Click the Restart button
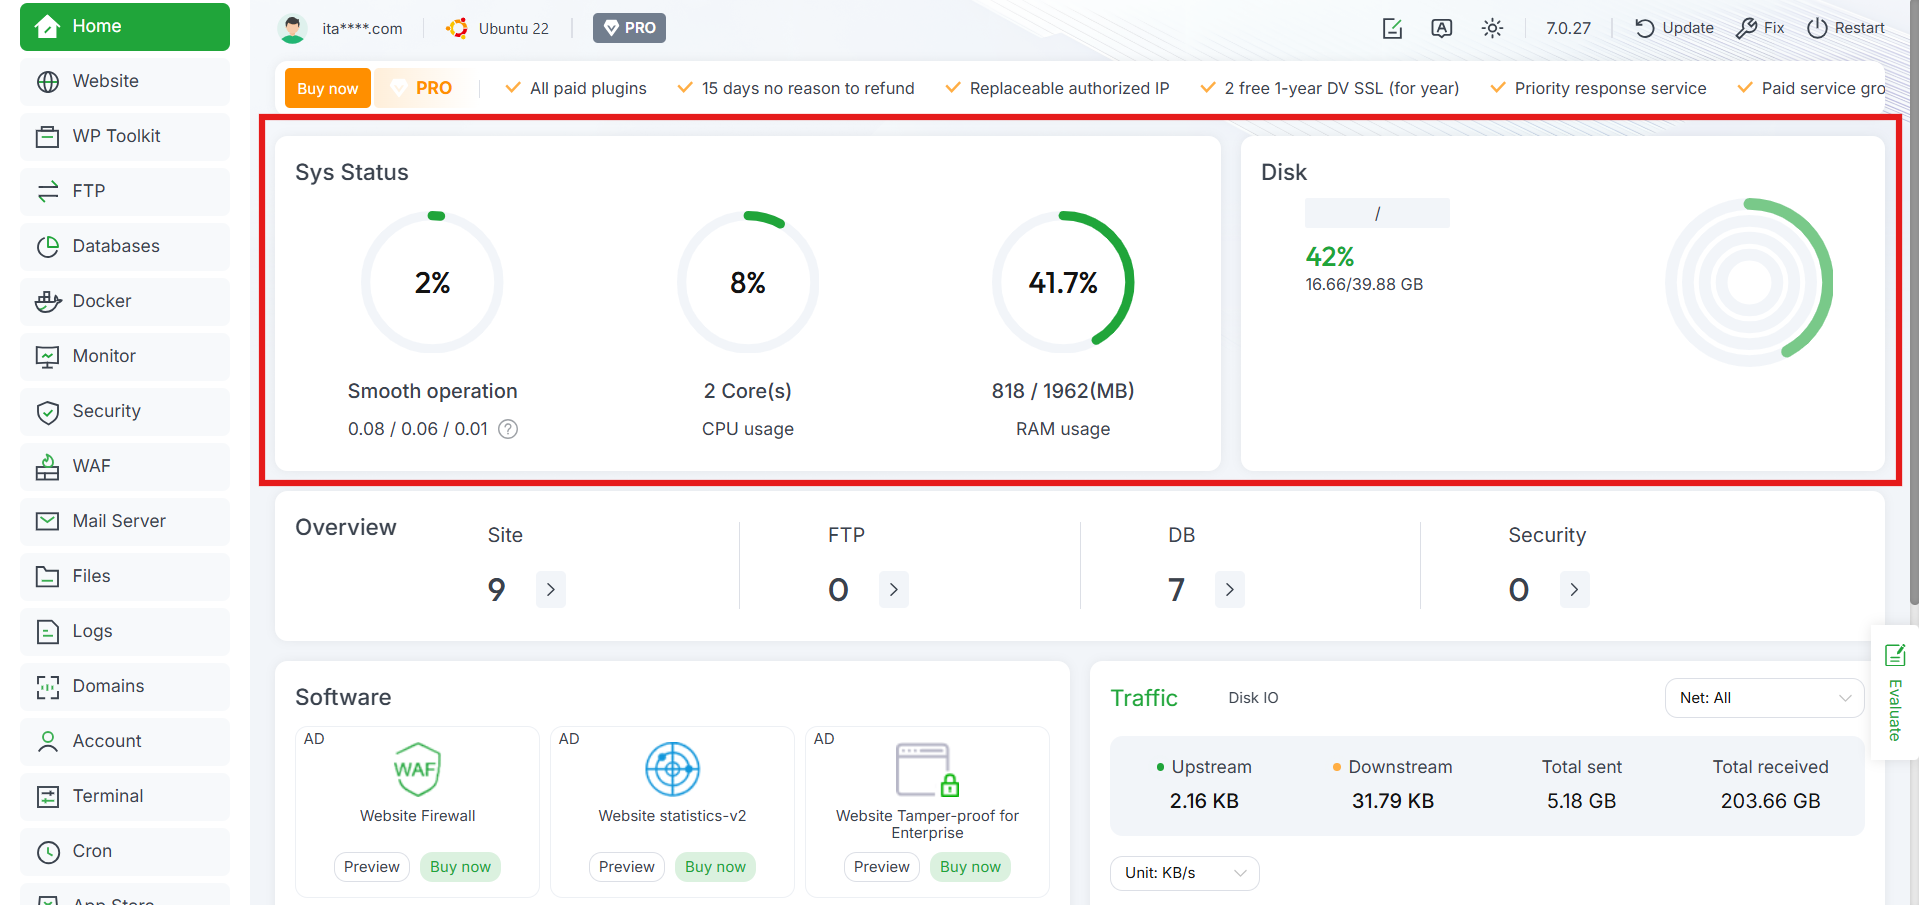Screen dimensions: 1919x905 (1846, 28)
